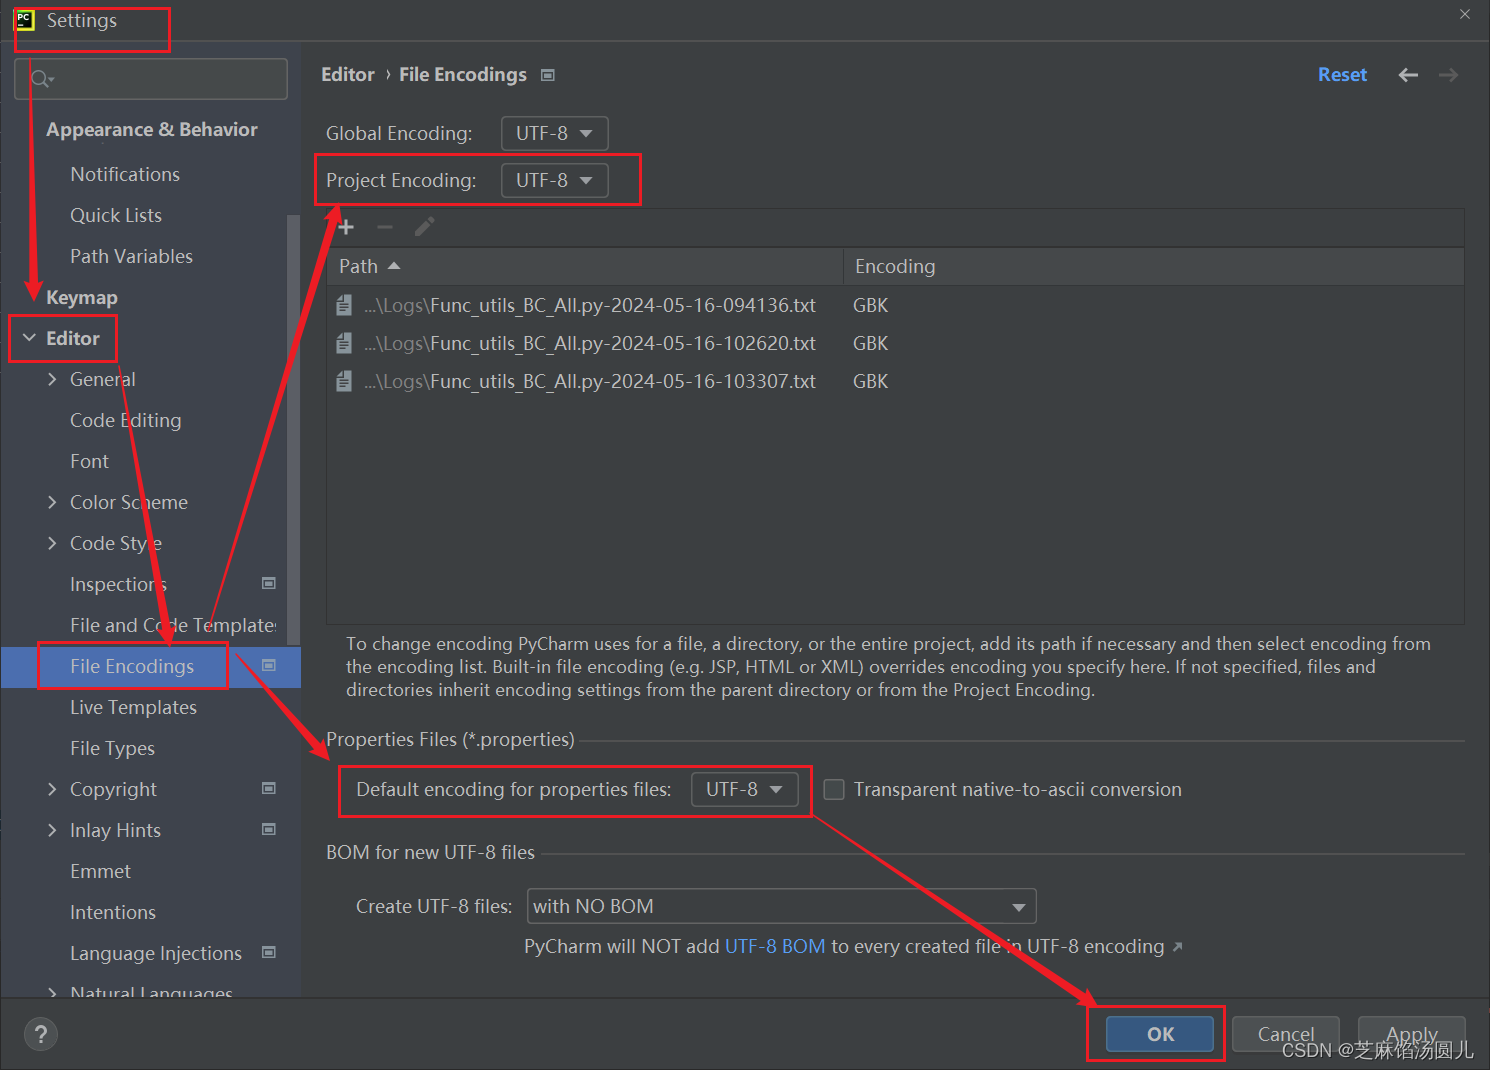Select the 094136.txt log file path
Image resolution: width=1490 pixels, height=1070 pixels.
point(590,305)
